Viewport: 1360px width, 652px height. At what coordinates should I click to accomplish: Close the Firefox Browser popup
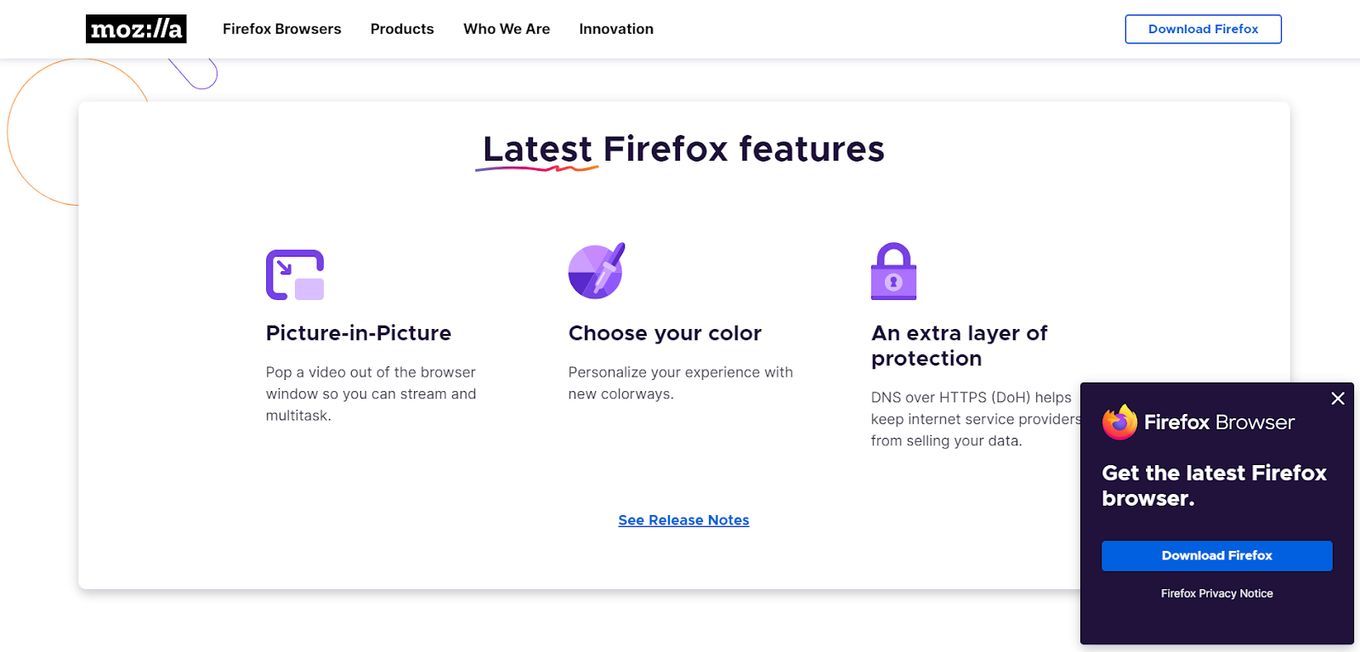coord(1338,399)
